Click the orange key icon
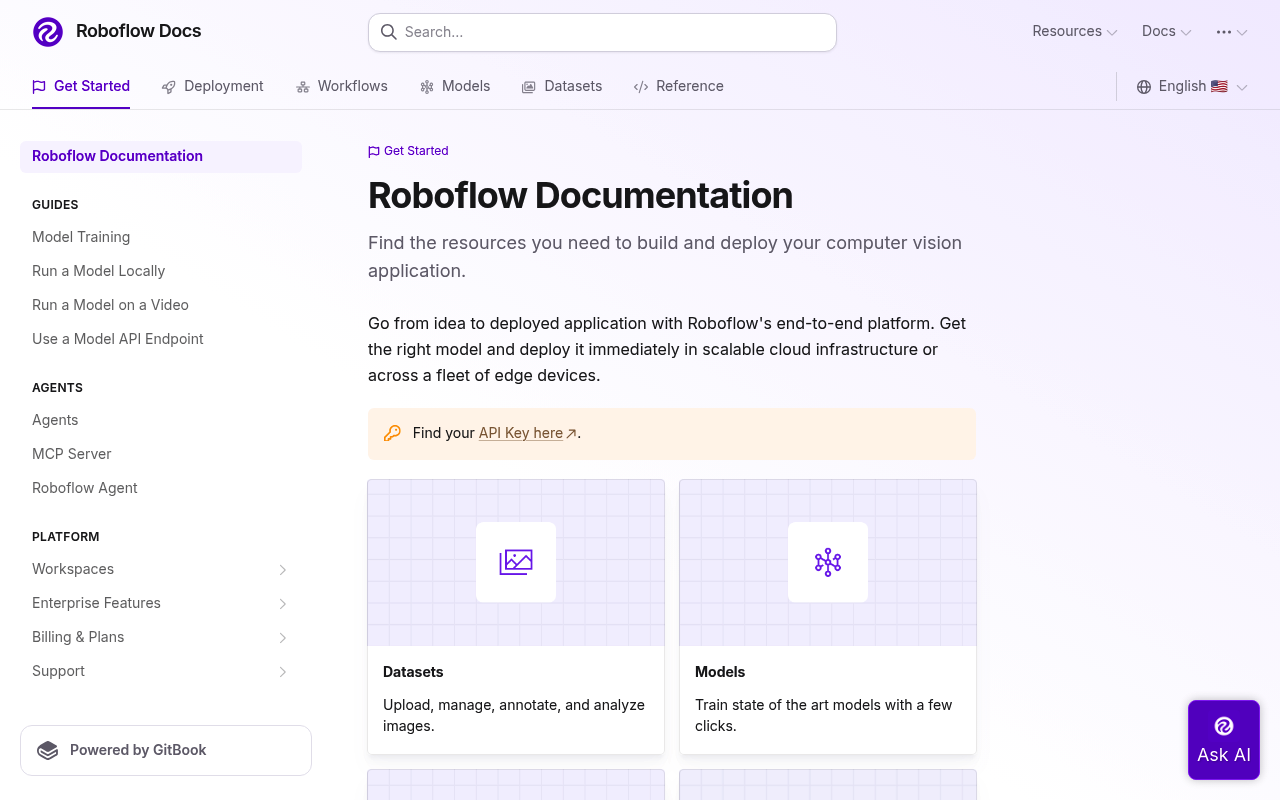This screenshot has height=800, width=1280. pyautogui.click(x=392, y=433)
